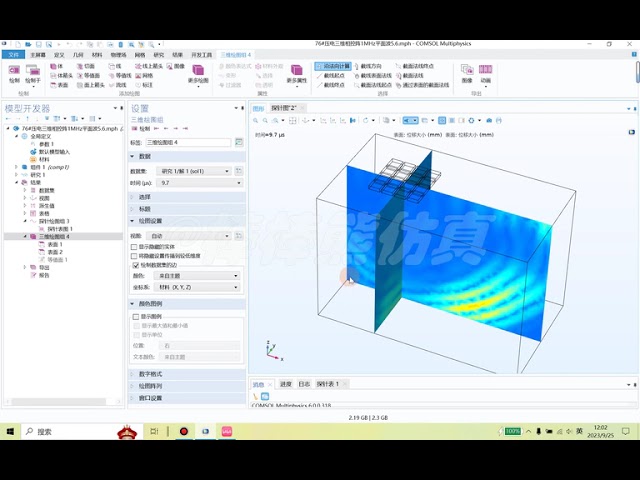The height and width of the screenshot is (480, 640).
Task: Add a 表面 (Surface) plot from ribbon
Action: click(59, 85)
